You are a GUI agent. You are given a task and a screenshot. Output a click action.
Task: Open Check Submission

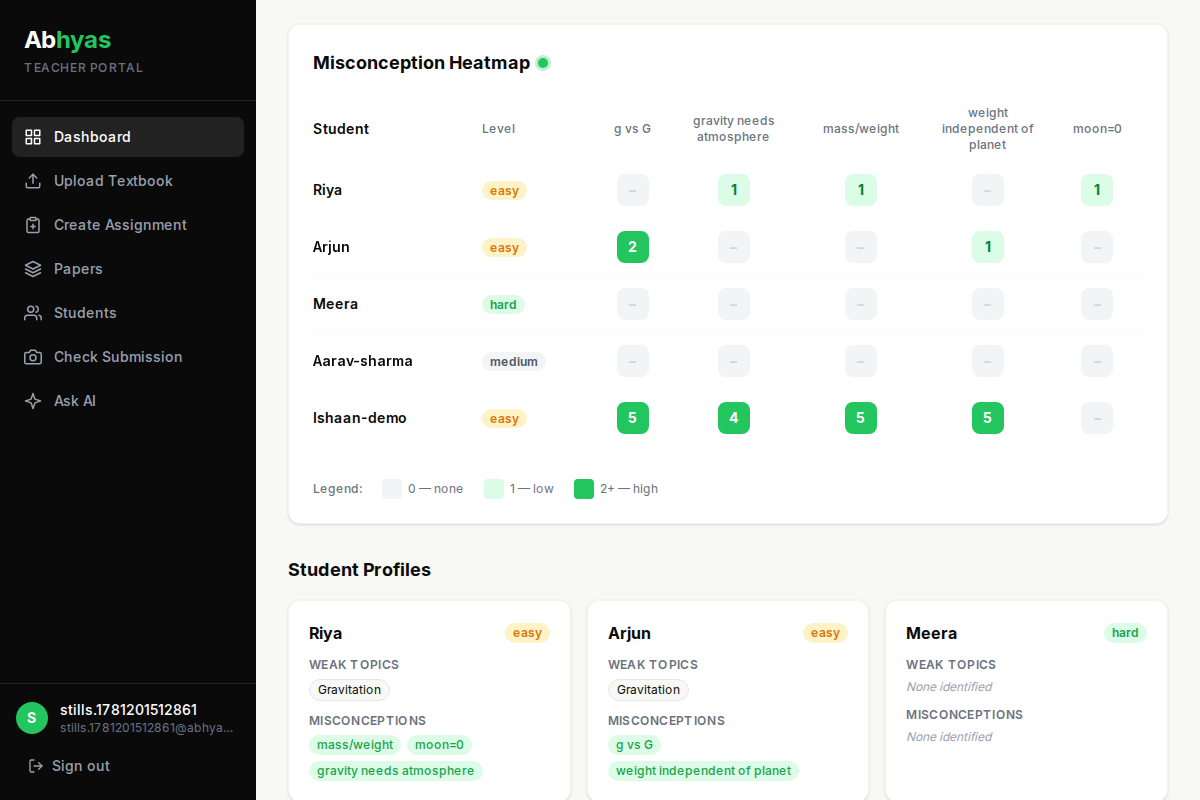128,357
